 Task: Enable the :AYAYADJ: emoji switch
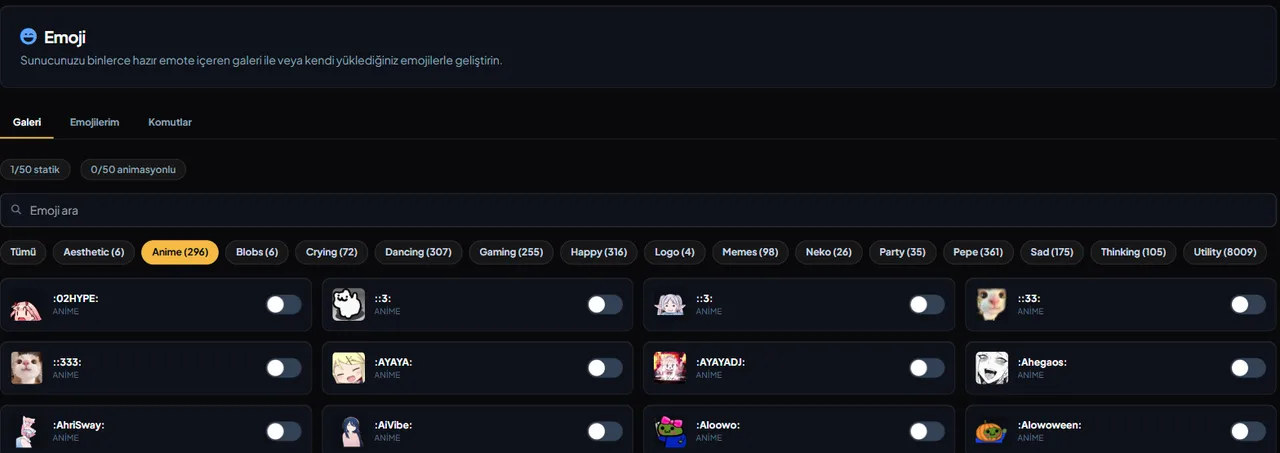pos(927,368)
